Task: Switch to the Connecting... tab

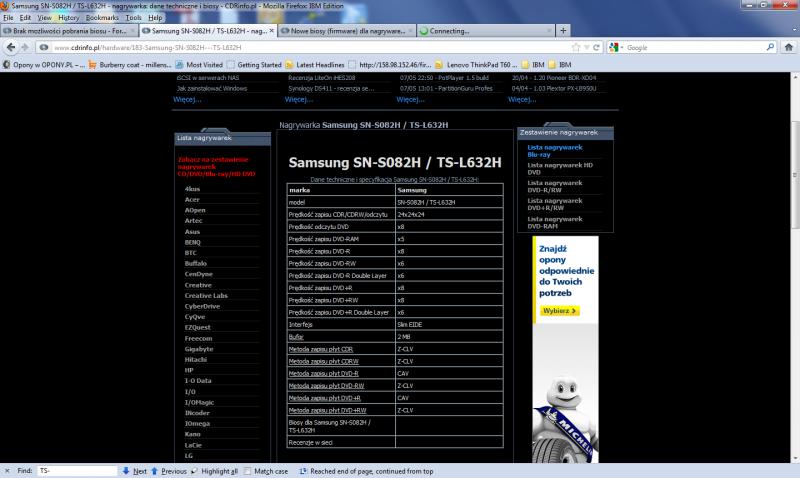Action: (x=486, y=31)
